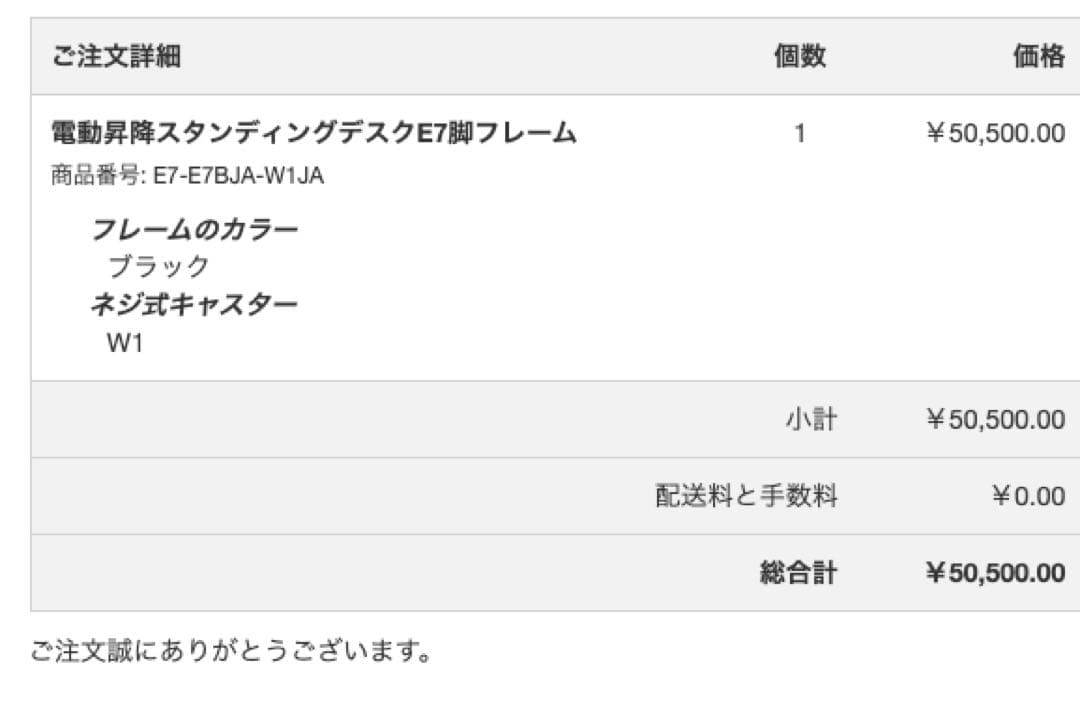Select the W1 caster value

[x=125, y=343]
